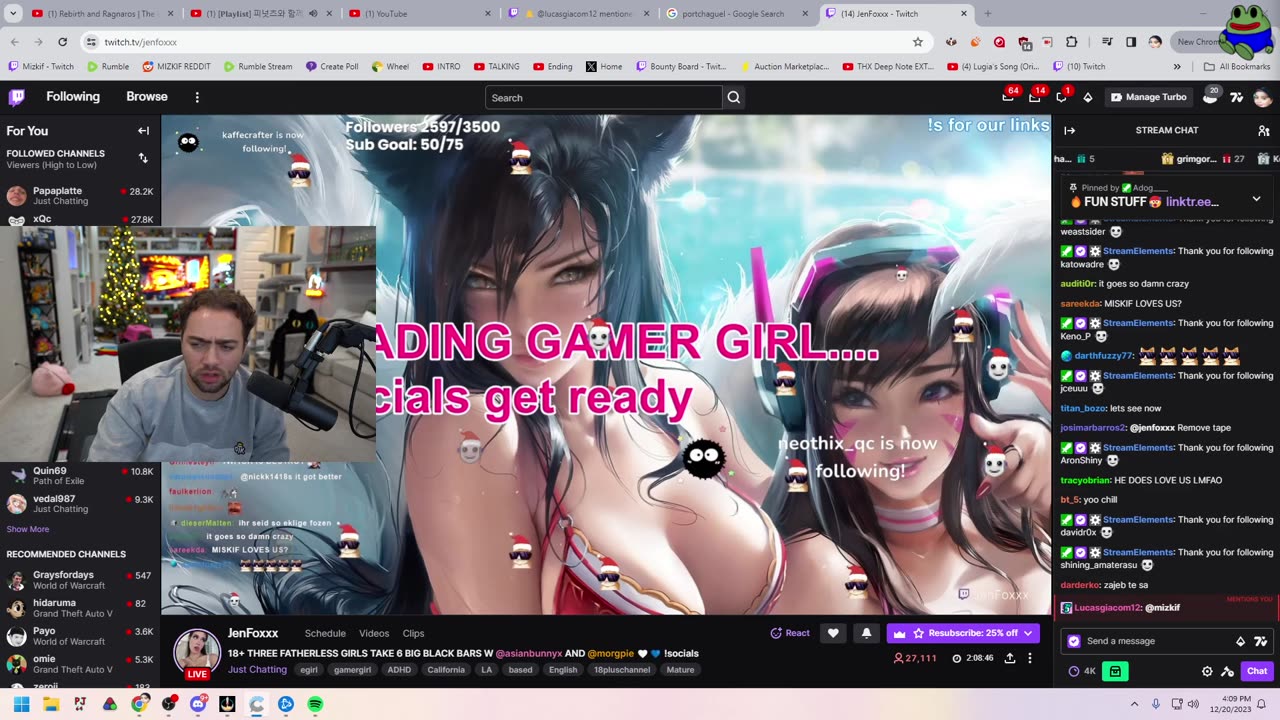Open the Turbo hat icon with 20 badge
The width and height of the screenshot is (1280, 720).
click(x=1210, y=97)
